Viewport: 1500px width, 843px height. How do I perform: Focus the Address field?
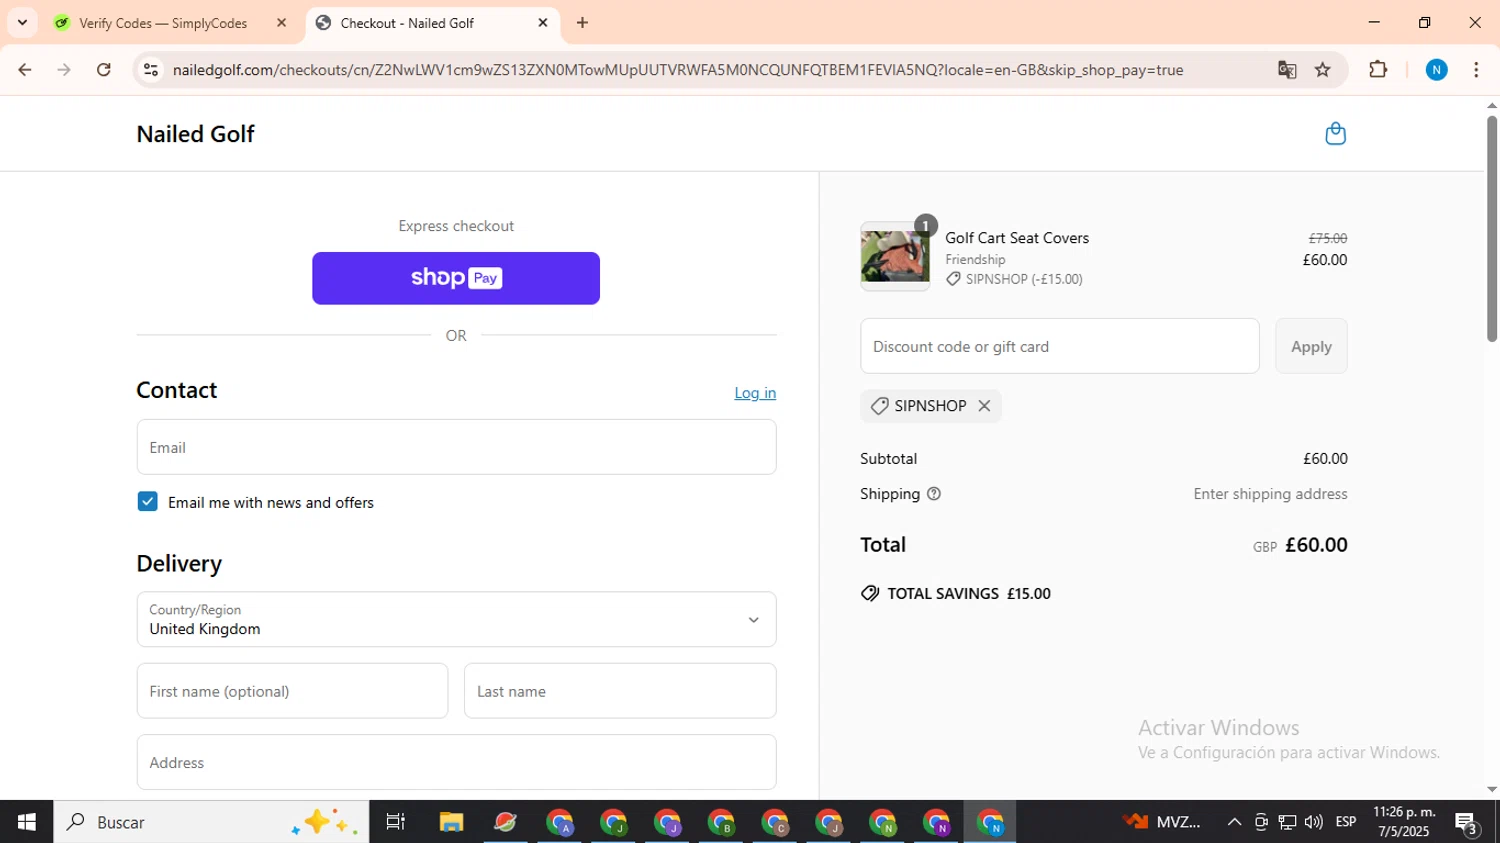click(456, 762)
